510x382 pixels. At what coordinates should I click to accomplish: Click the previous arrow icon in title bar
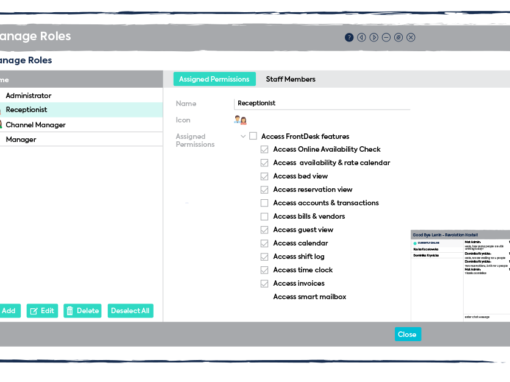coord(361,37)
